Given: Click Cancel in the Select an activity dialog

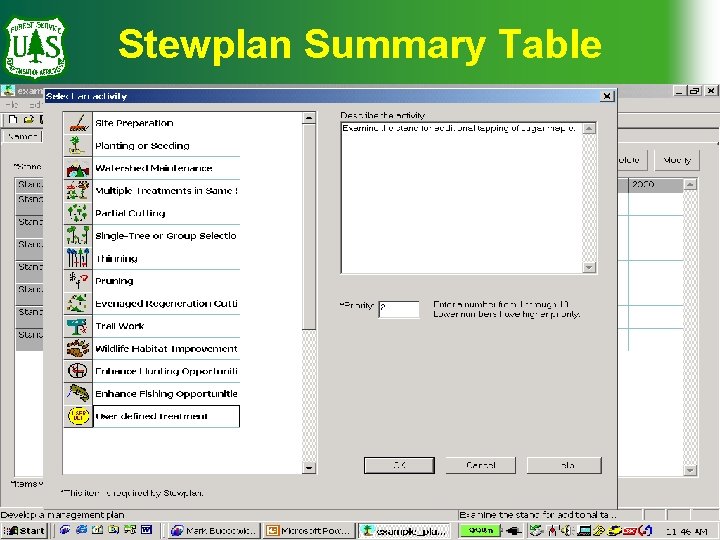Looking at the screenshot, I should pyautogui.click(x=480, y=465).
